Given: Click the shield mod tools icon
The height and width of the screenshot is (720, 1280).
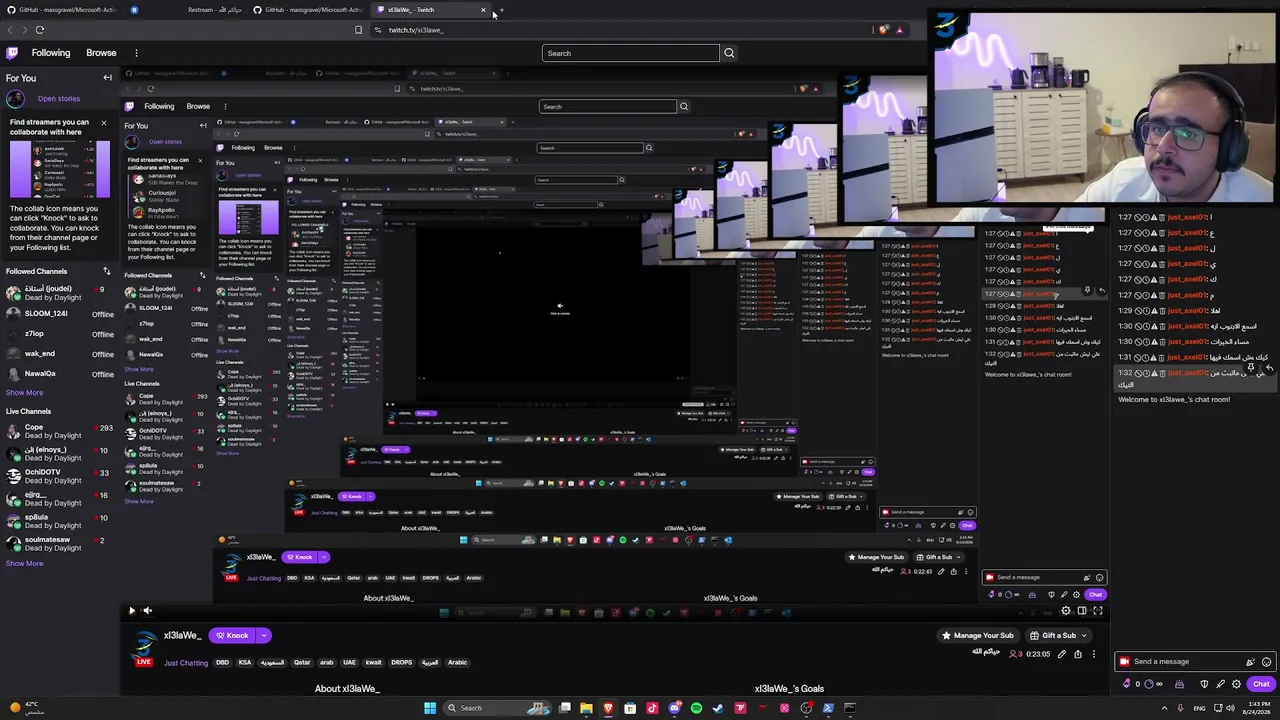Looking at the screenshot, I should [1204, 684].
